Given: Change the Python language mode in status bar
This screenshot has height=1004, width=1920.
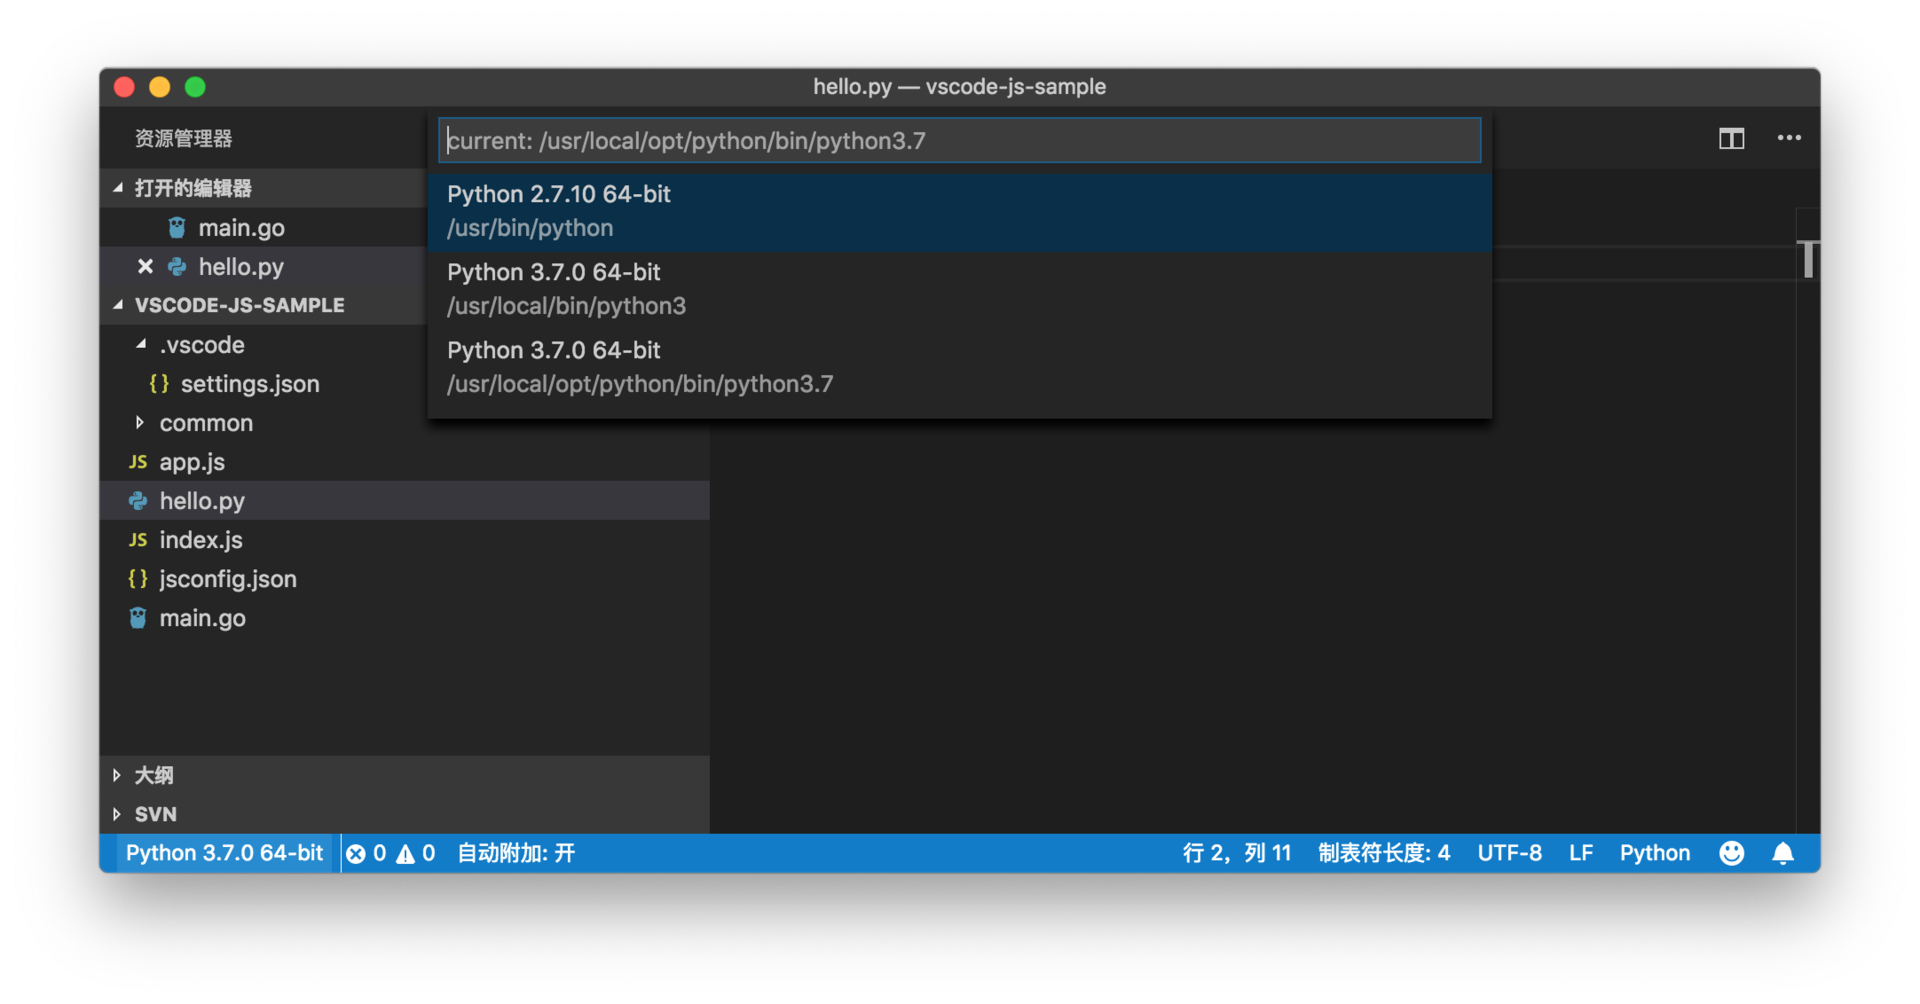Looking at the screenshot, I should coord(1654,853).
